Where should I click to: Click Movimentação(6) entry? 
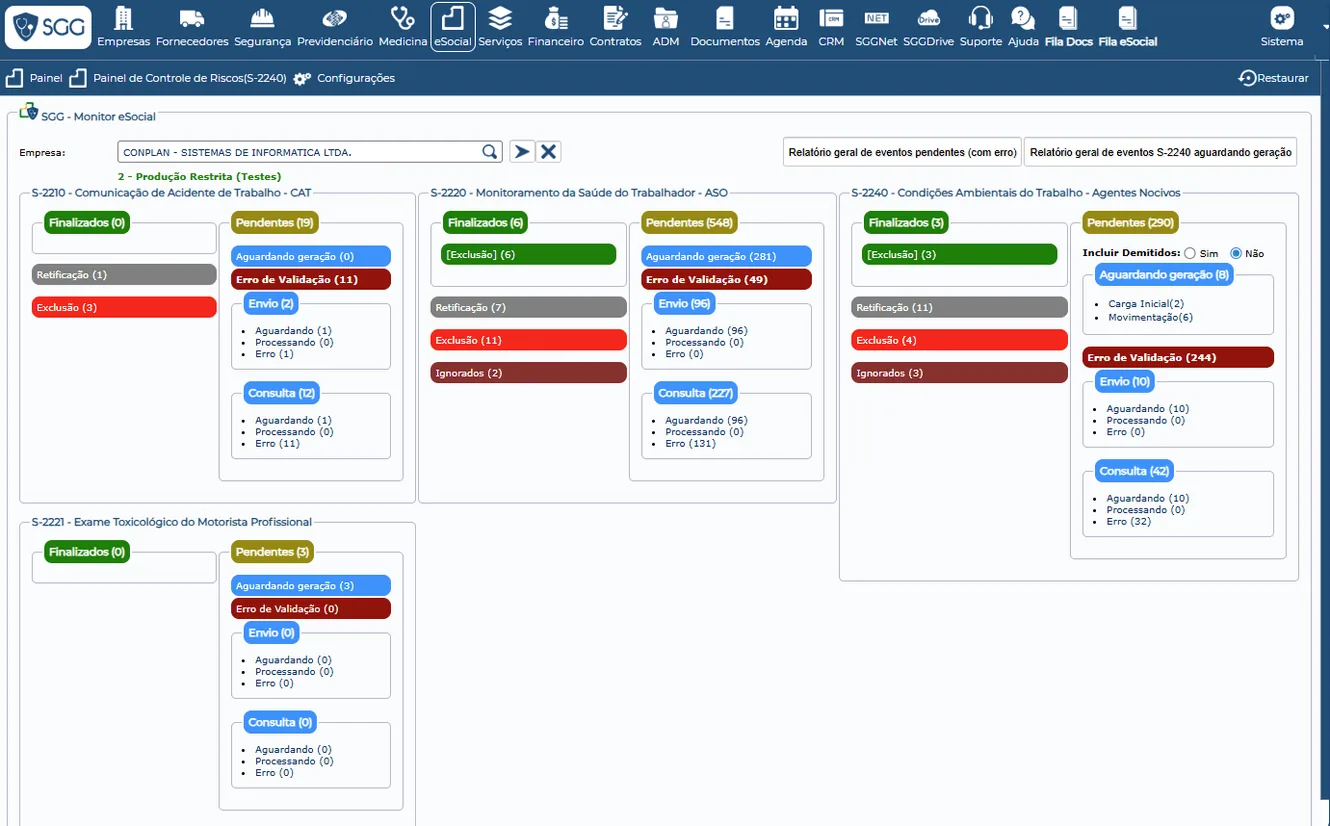1150,317
